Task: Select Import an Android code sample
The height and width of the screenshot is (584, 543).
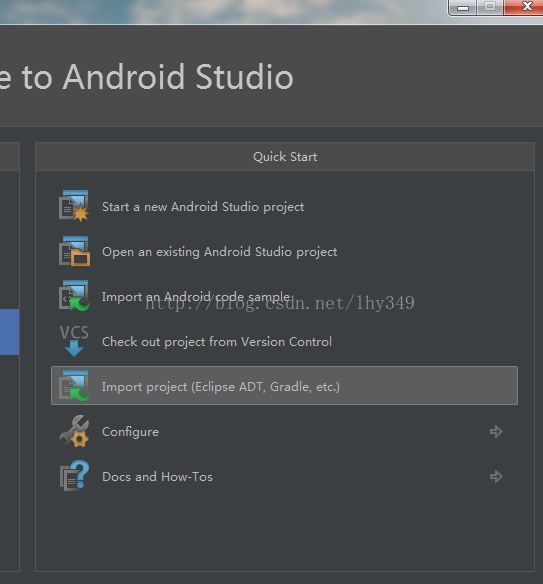Action: (196, 297)
